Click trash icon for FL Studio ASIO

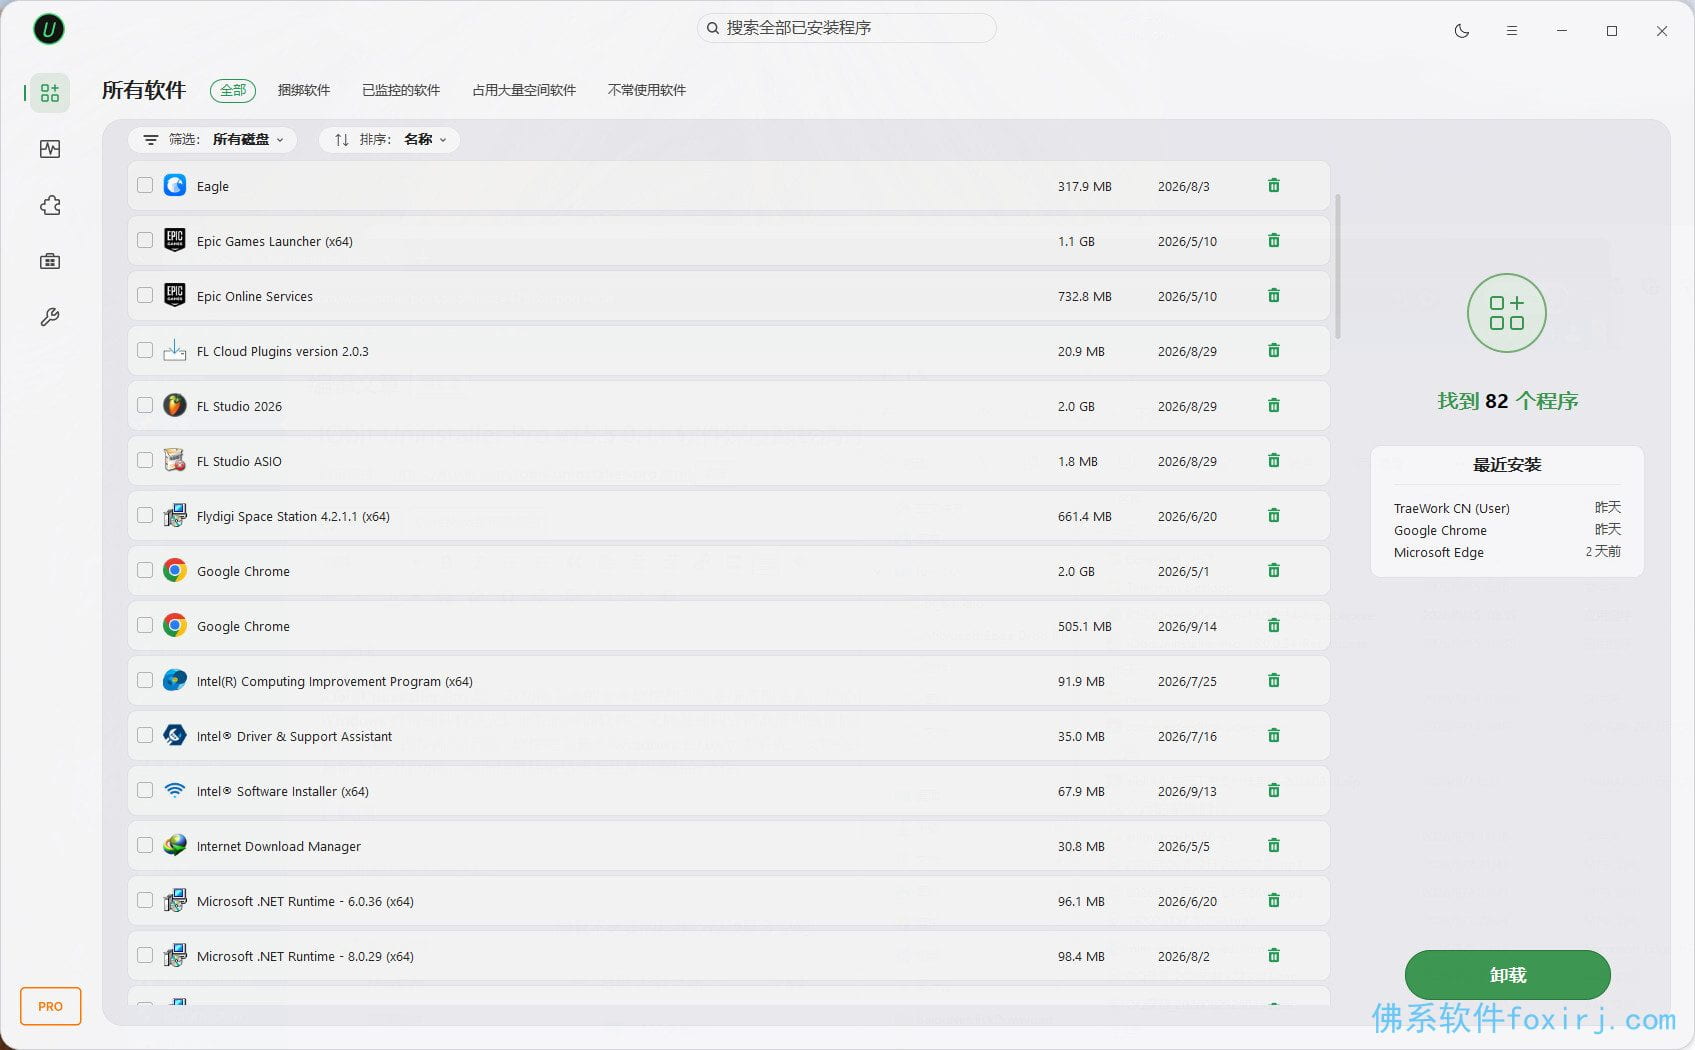coord(1274,460)
